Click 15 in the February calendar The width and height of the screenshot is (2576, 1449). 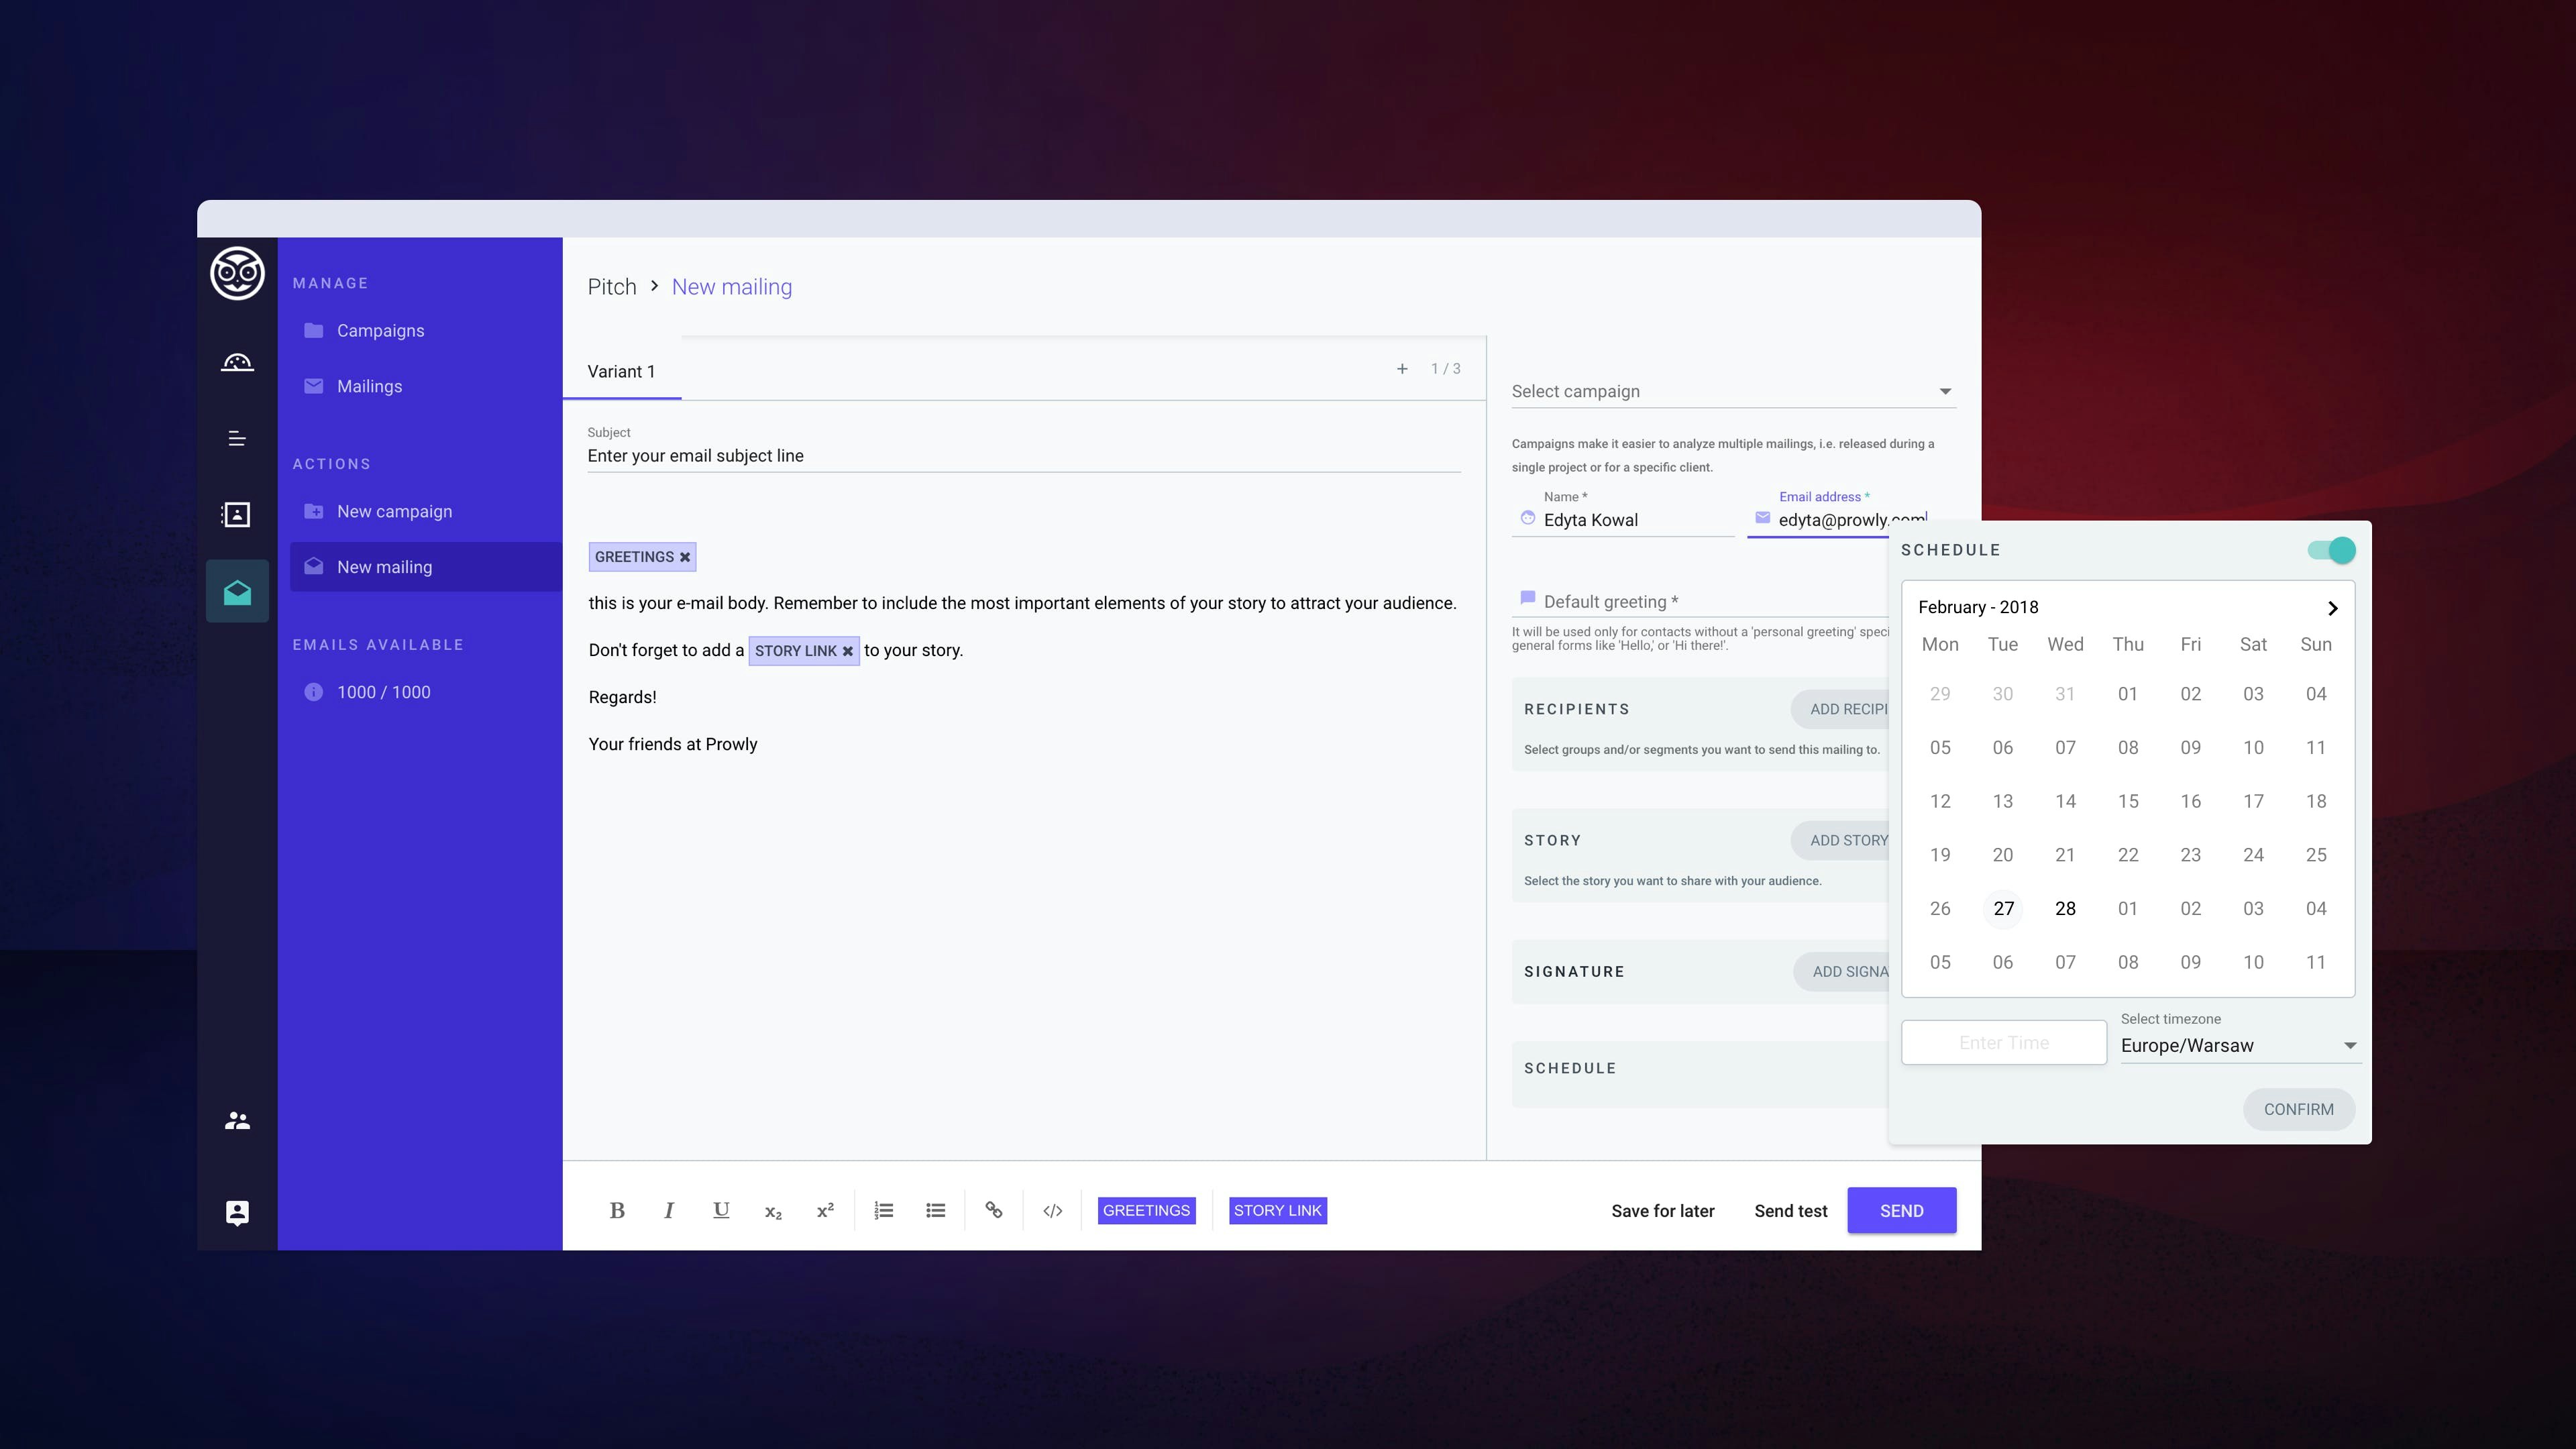[x=2128, y=802]
